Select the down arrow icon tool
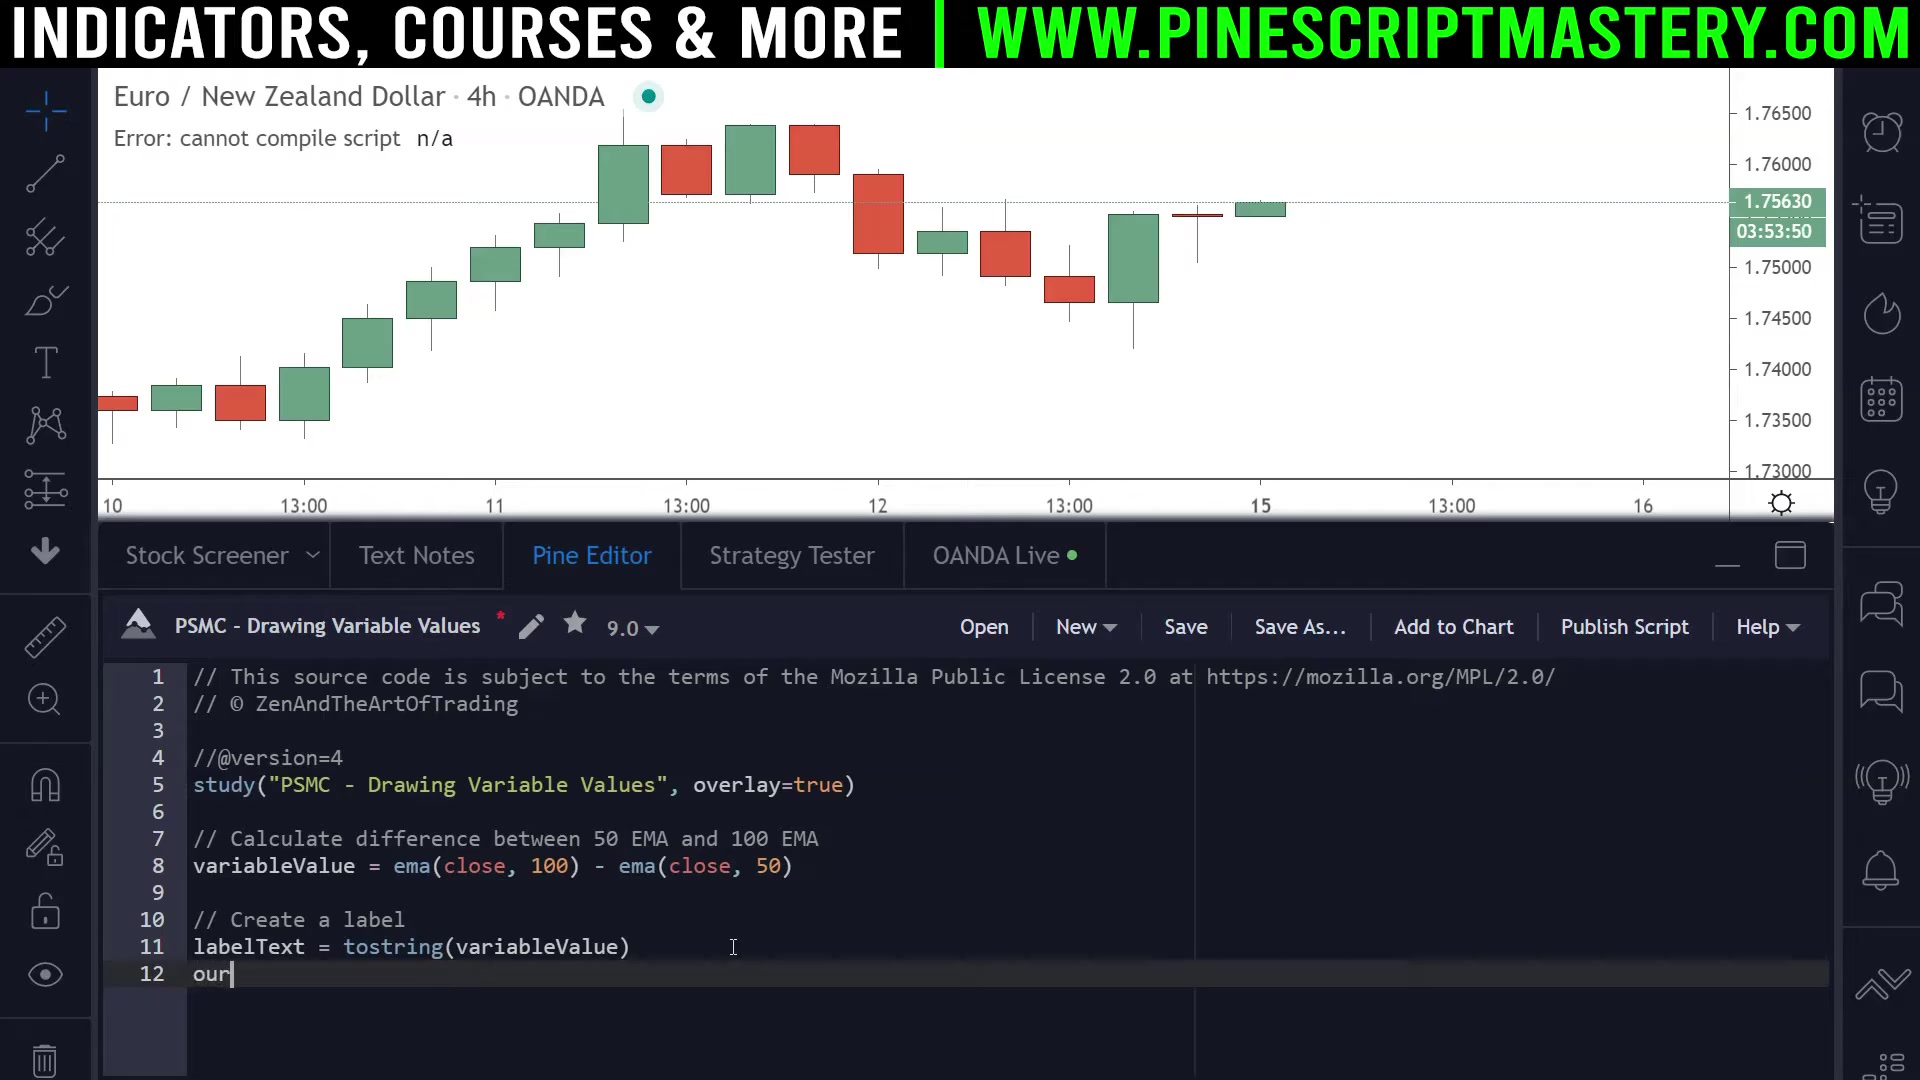This screenshot has height=1080, width=1920. pos(46,551)
